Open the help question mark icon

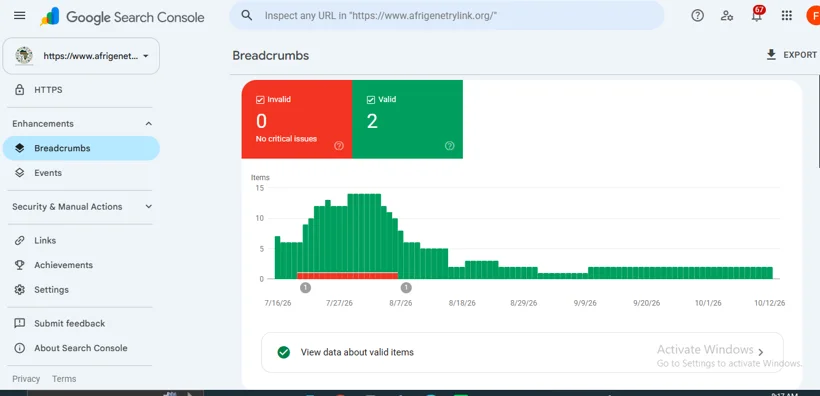tap(698, 16)
